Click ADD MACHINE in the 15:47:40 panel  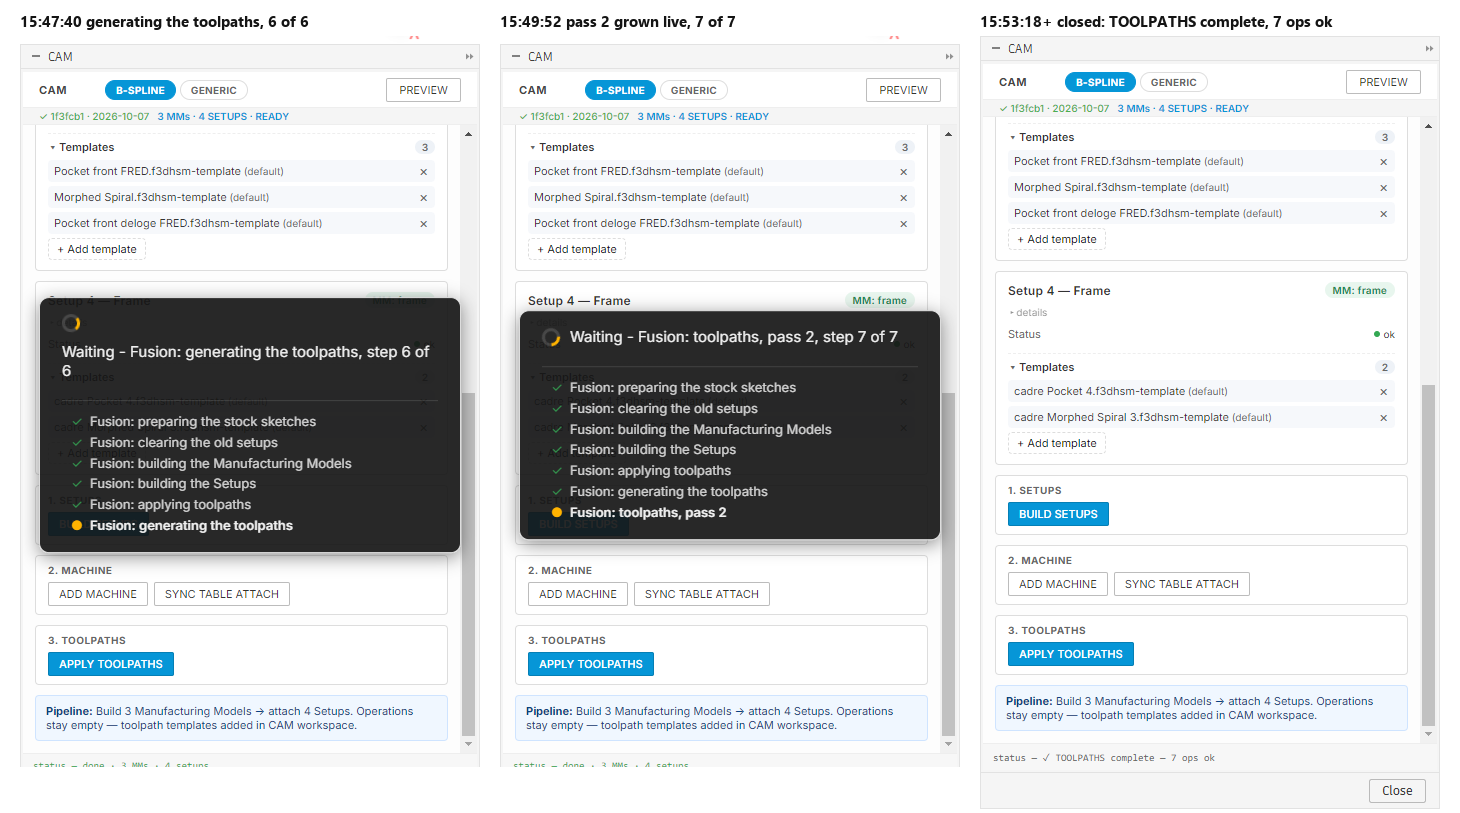98,594
